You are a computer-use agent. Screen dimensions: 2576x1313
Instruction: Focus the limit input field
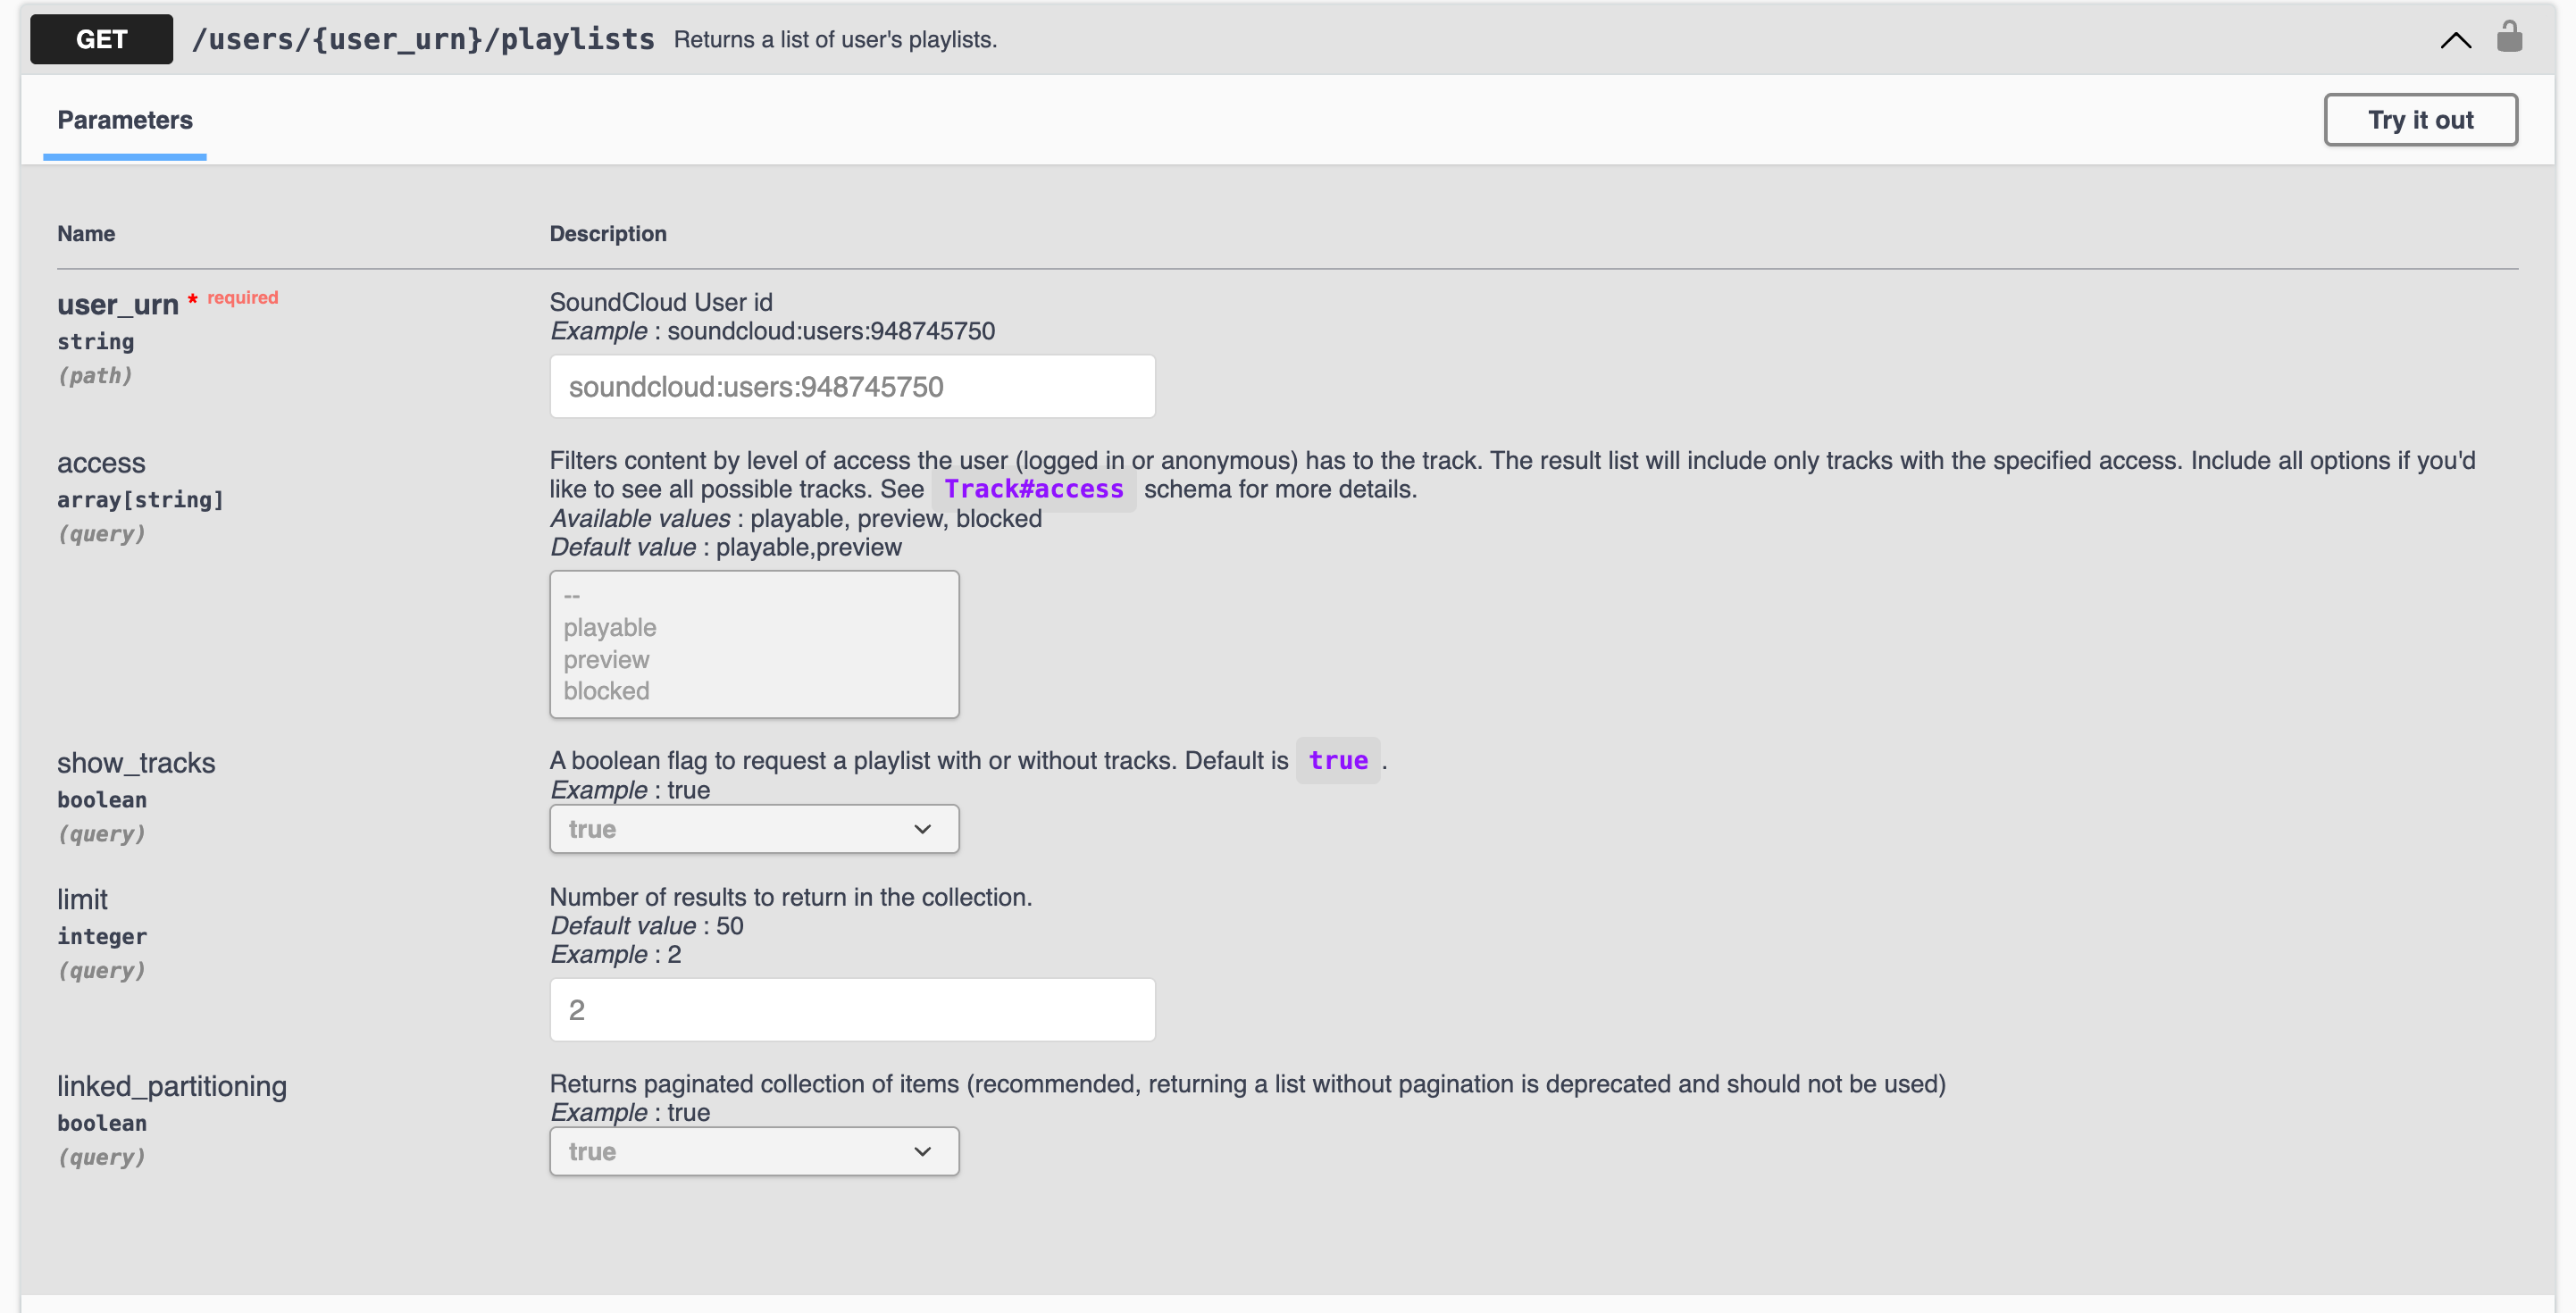click(x=852, y=1010)
